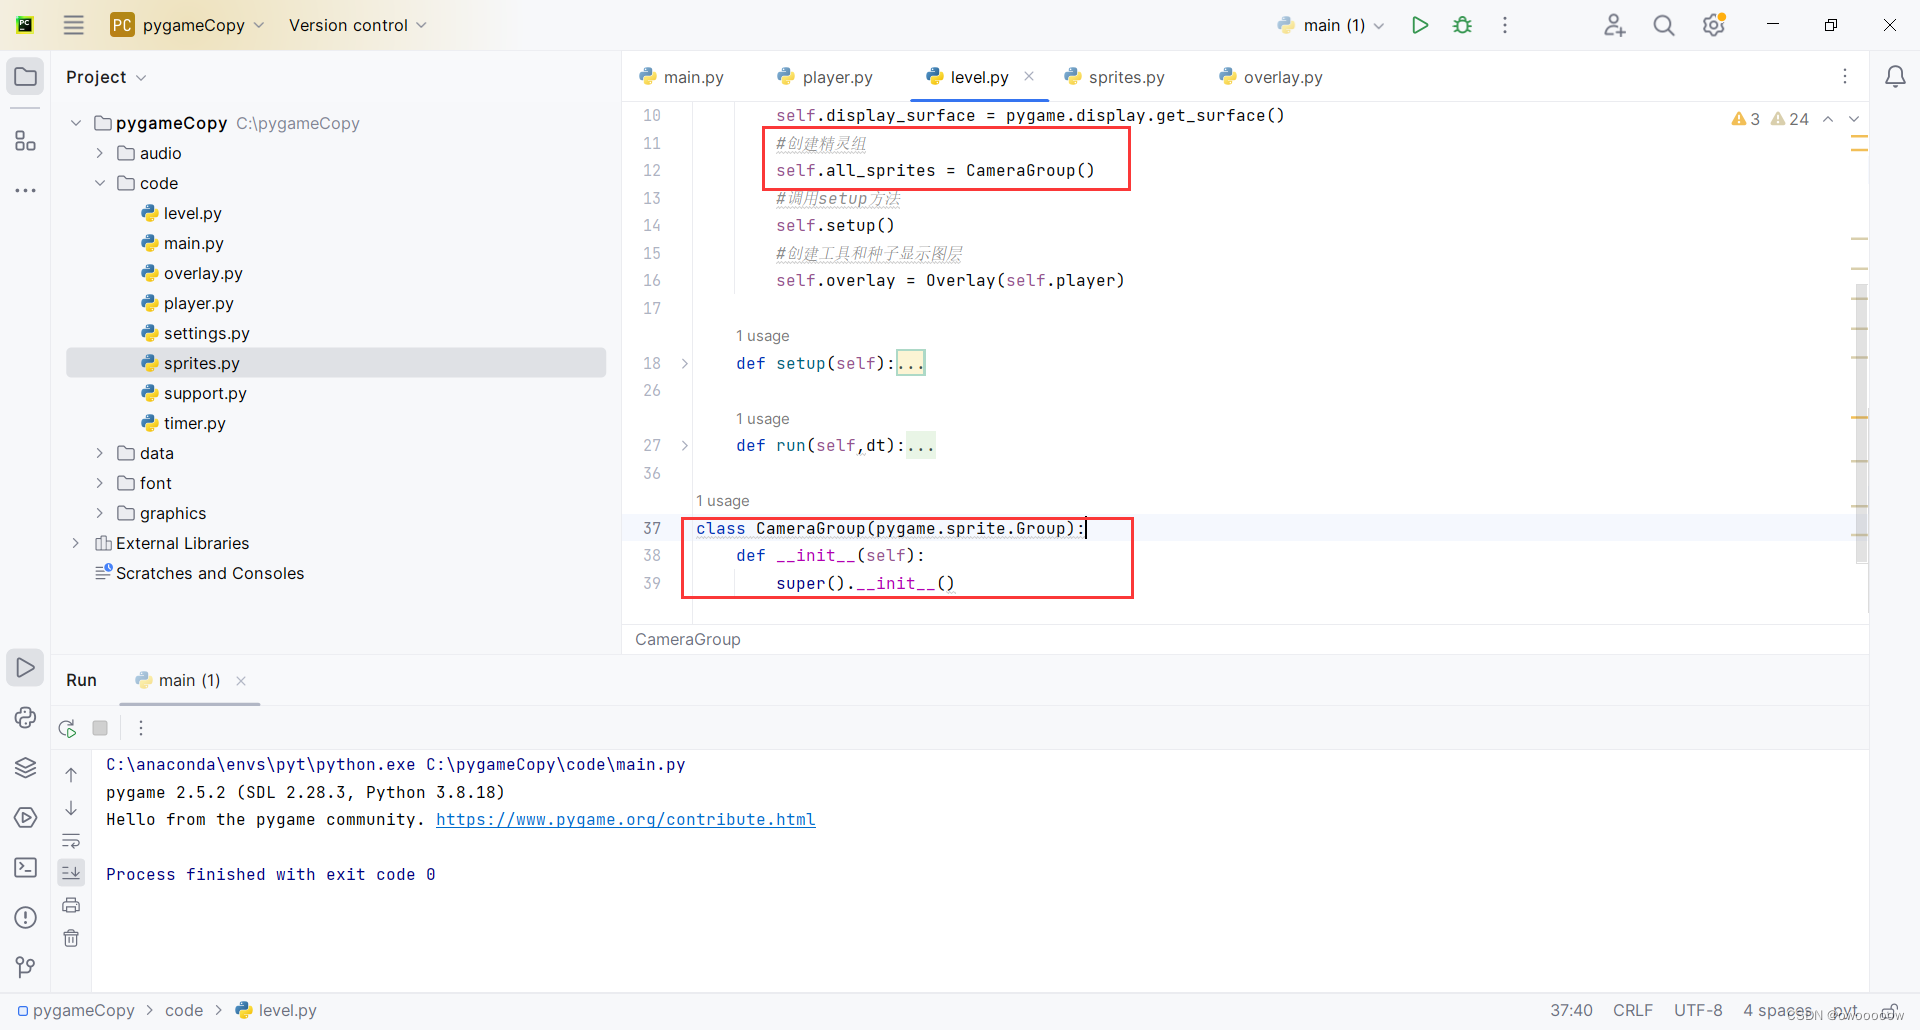This screenshot has width=1920, height=1030.
Task: Open the Python Console tool window
Action: pos(26,717)
